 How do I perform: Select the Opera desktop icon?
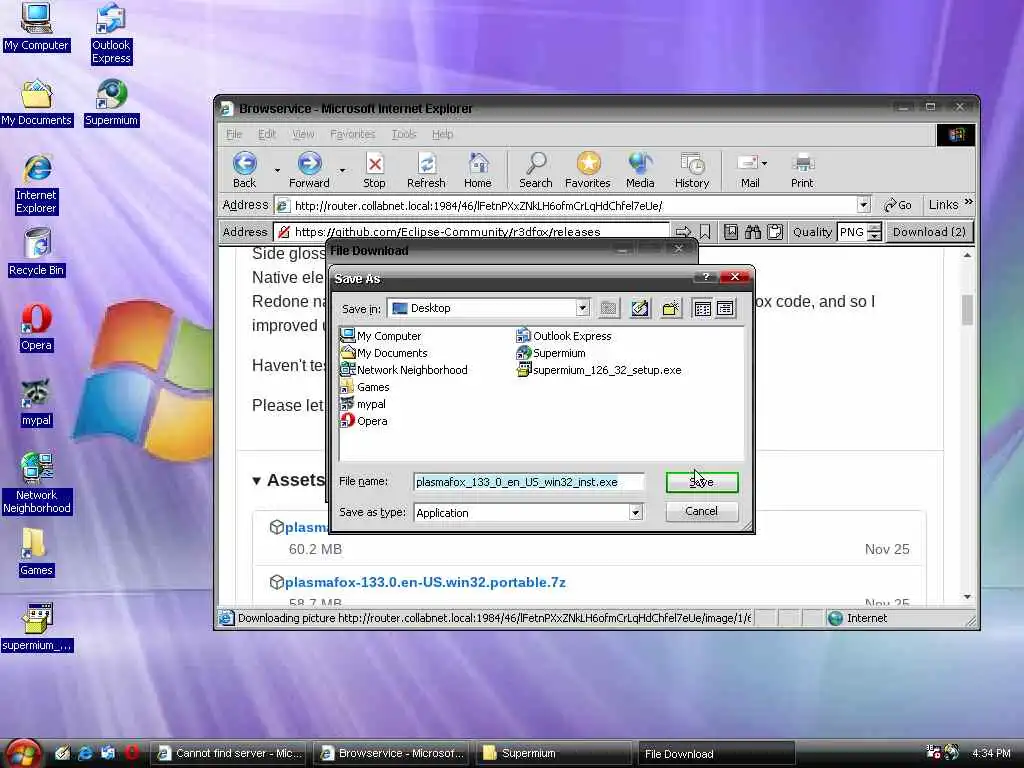pyautogui.click(x=36, y=328)
